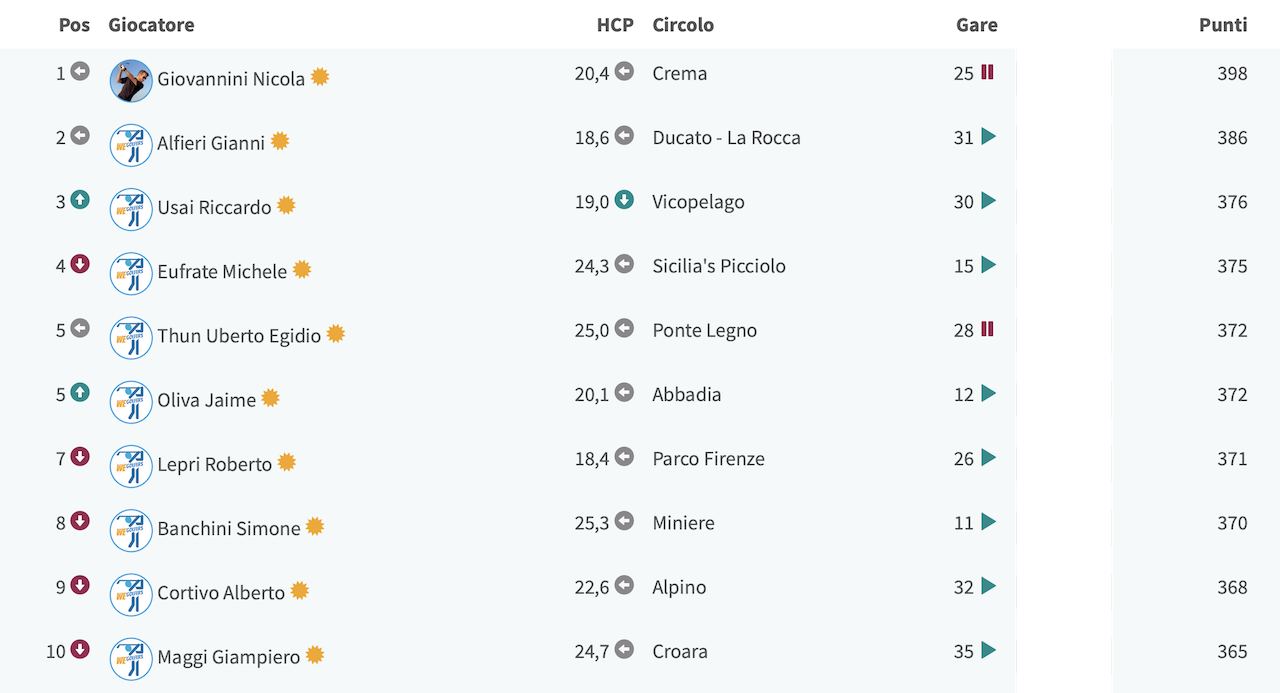
Task: Click the red down arrow beside position 9
Action: (x=80, y=585)
